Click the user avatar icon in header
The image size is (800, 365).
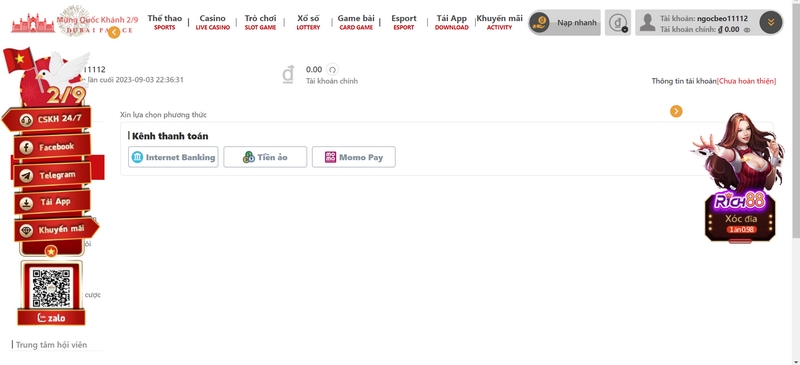(x=647, y=22)
